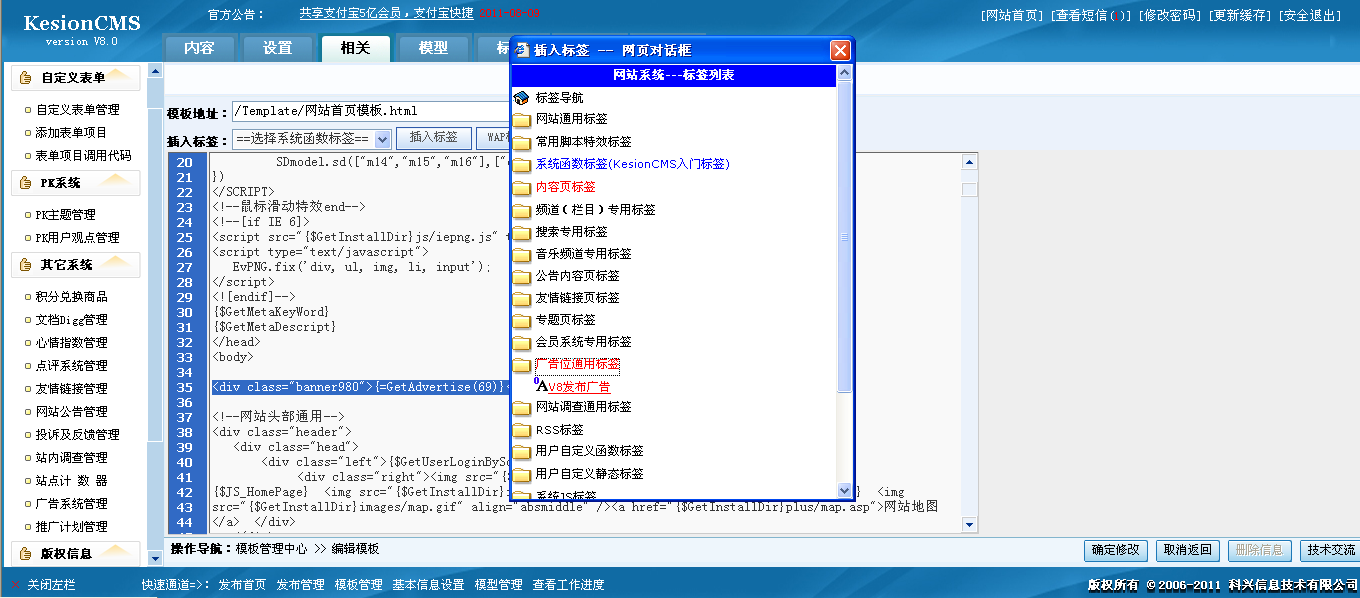Viewport: 1360px width, 598px height.
Task: Collapse the 广告位通用标签 tree folder
Action: [x=577, y=365]
